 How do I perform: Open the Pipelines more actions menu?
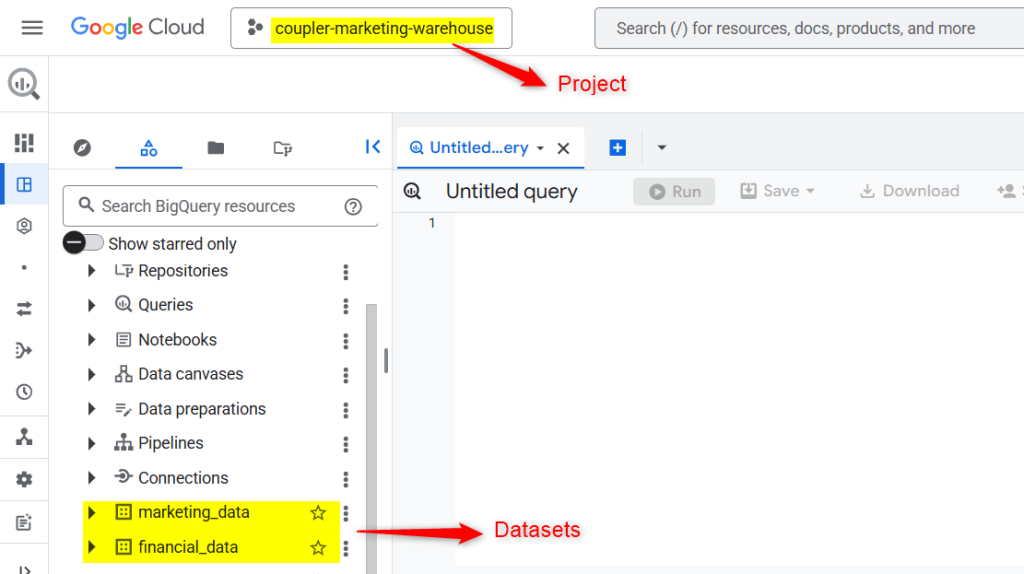point(346,445)
